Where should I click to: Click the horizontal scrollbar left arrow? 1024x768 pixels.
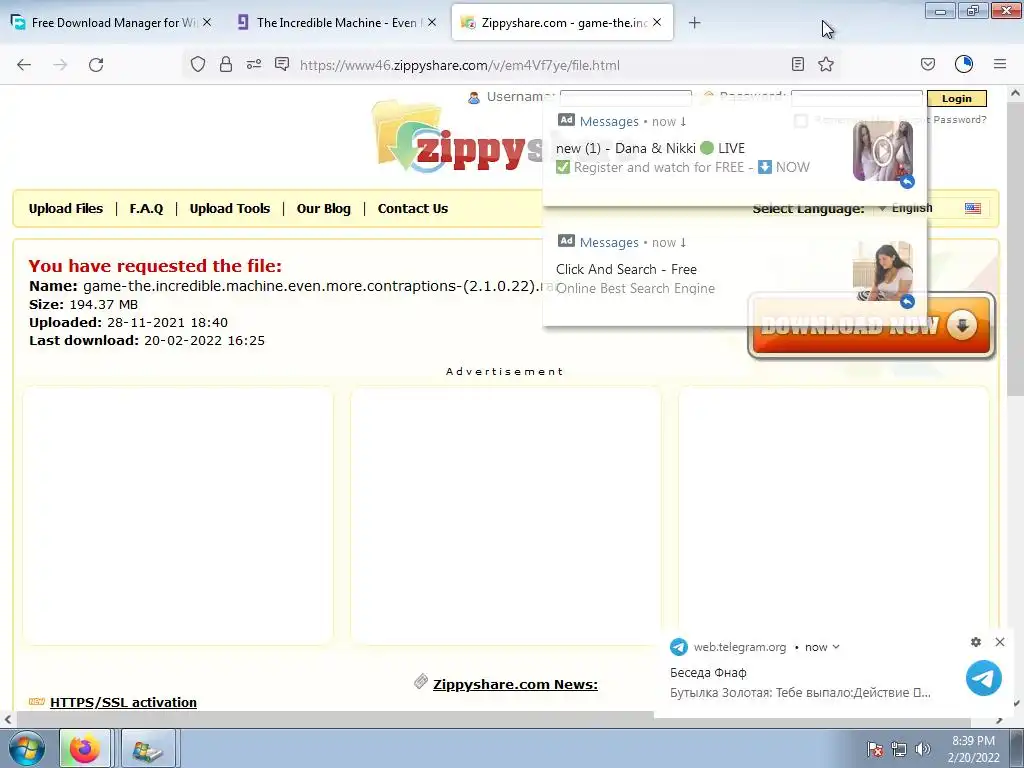tap(7, 720)
